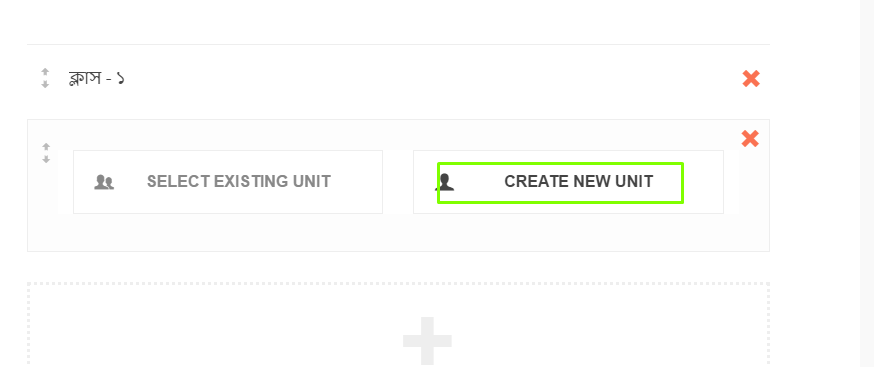Click the single-person icon for new unit
This screenshot has height=367, width=874.
coord(445,182)
